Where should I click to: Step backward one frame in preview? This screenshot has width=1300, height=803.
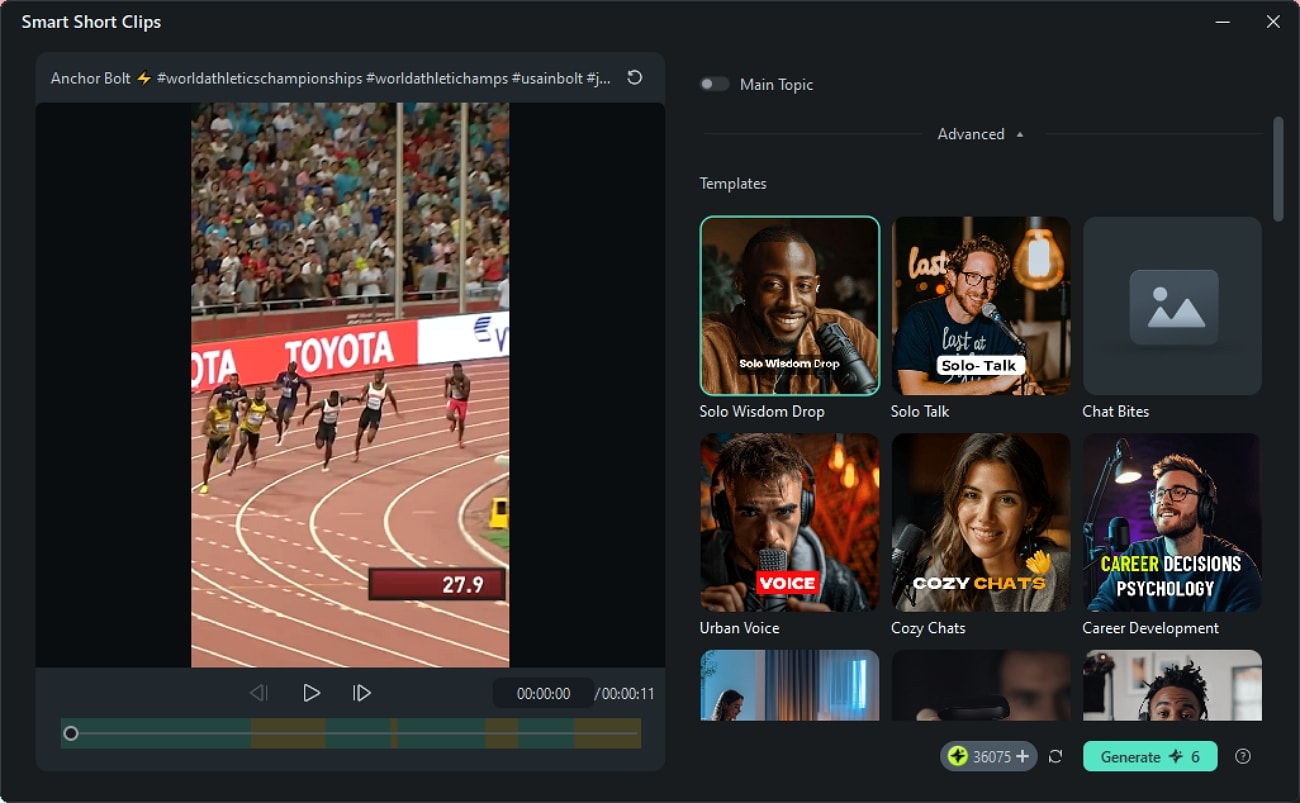tap(259, 692)
